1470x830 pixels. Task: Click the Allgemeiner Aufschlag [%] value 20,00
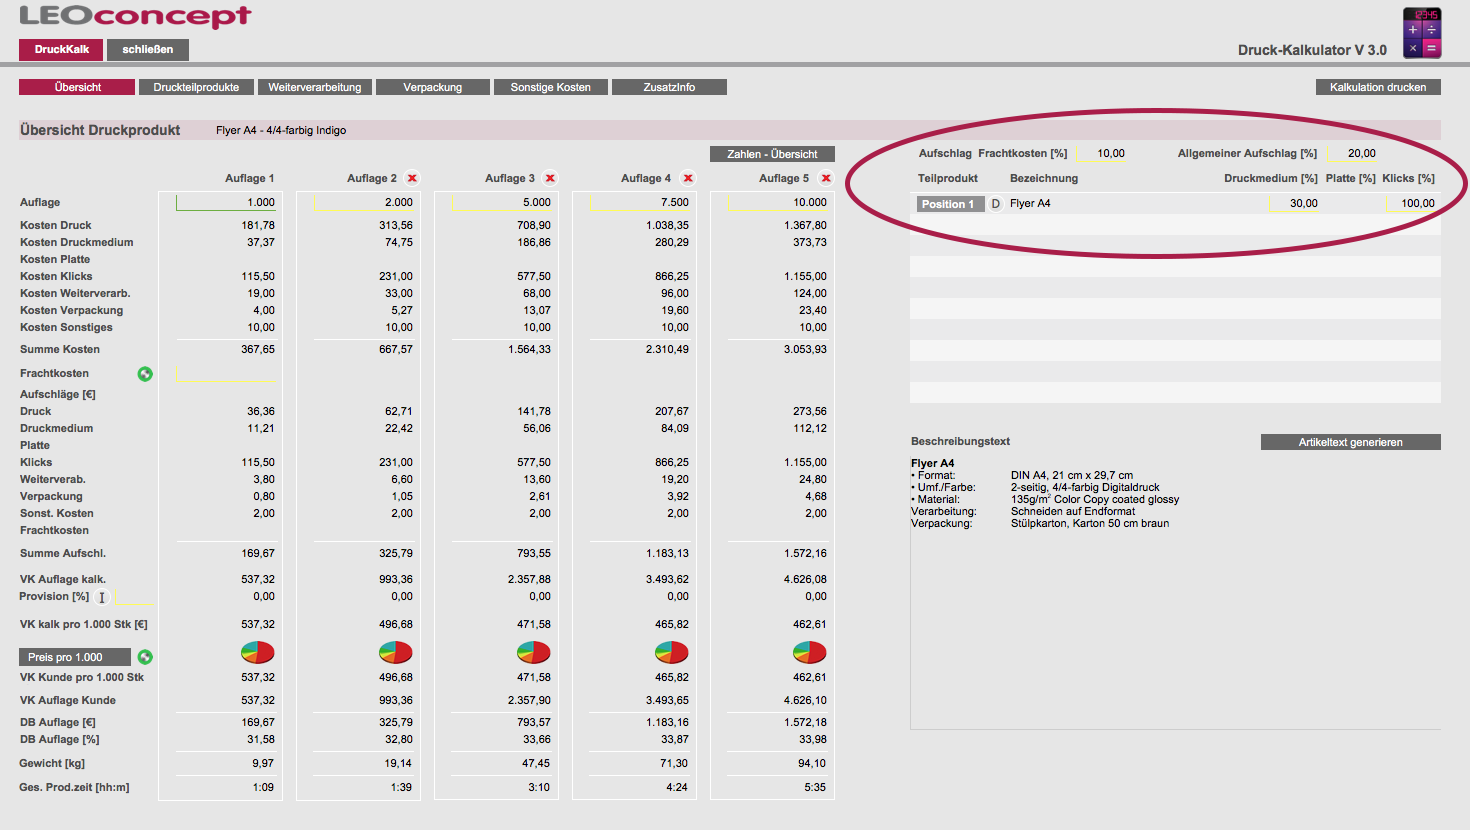[1361, 153]
